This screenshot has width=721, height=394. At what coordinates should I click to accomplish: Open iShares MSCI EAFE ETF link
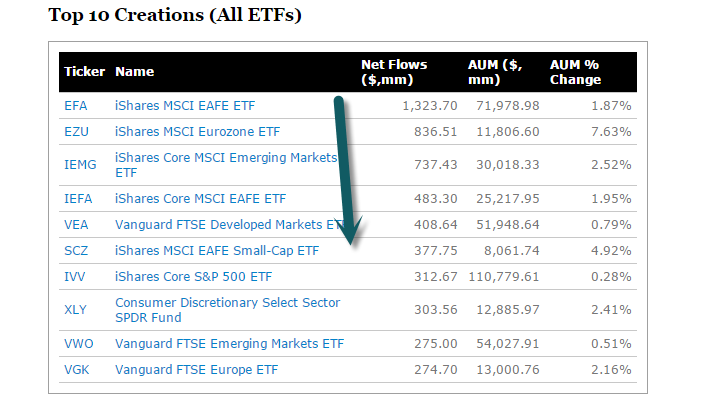click(x=185, y=106)
